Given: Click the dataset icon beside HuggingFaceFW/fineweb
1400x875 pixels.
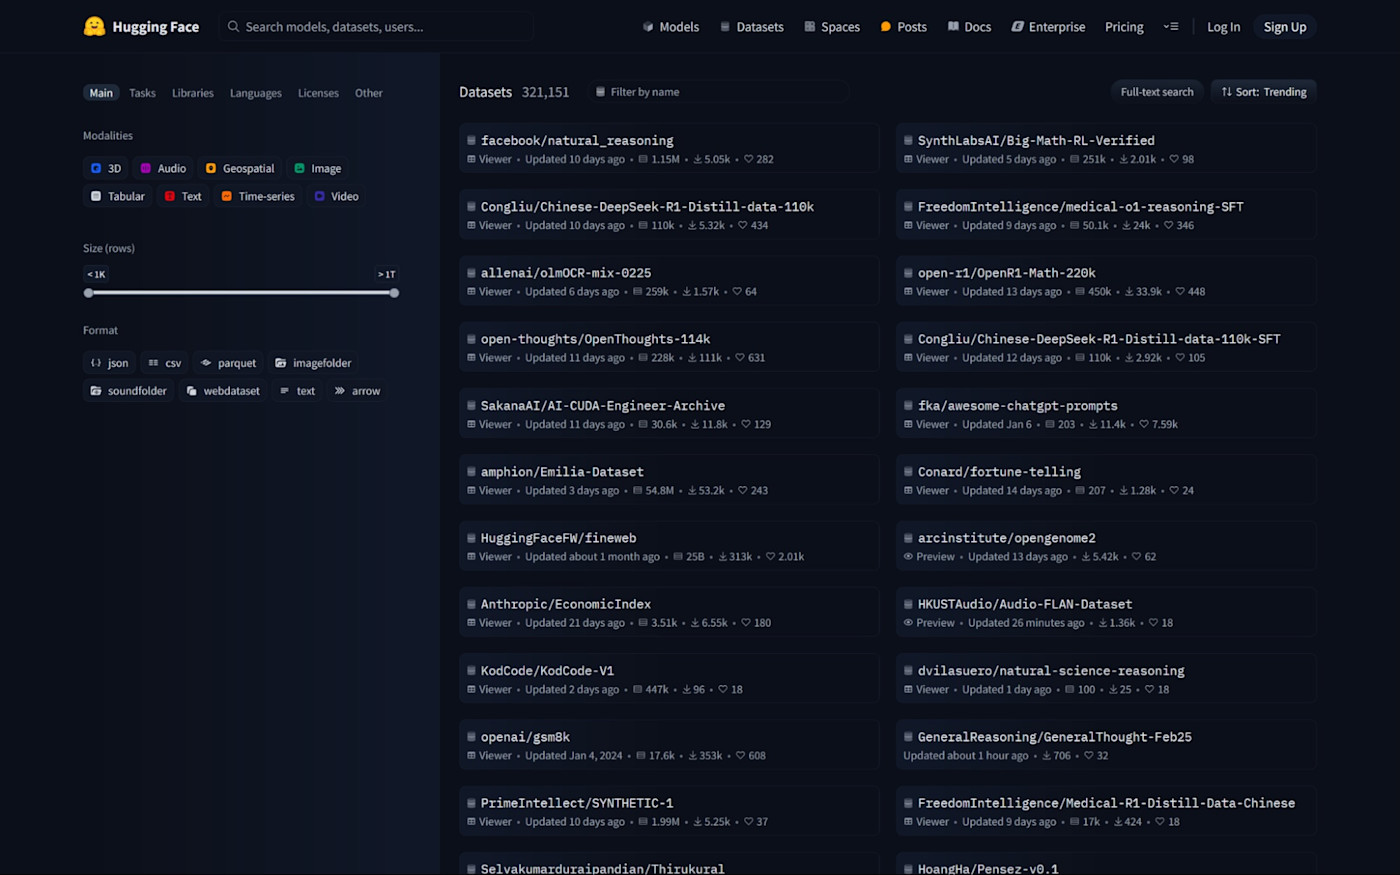Looking at the screenshot, I should click(x=471, y=538).
